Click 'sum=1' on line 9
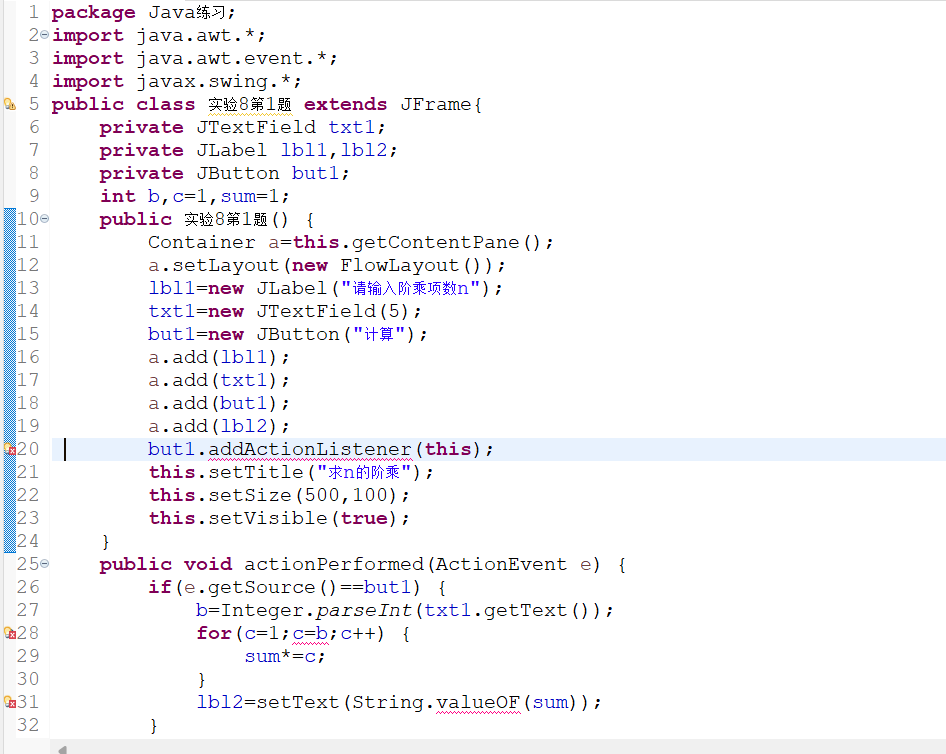This screenshot has width=946, height=754. (x=250, y=196)
